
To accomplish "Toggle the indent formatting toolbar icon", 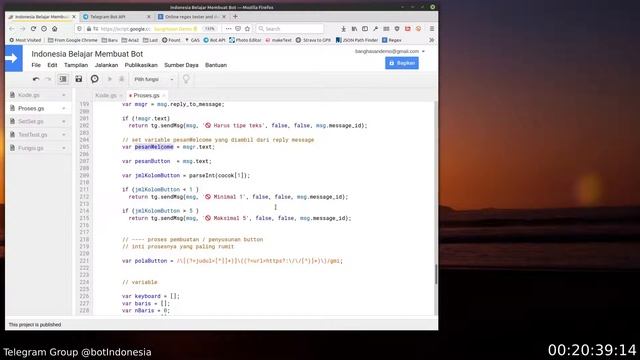I will pyautogui.click(x=63, y=79).
